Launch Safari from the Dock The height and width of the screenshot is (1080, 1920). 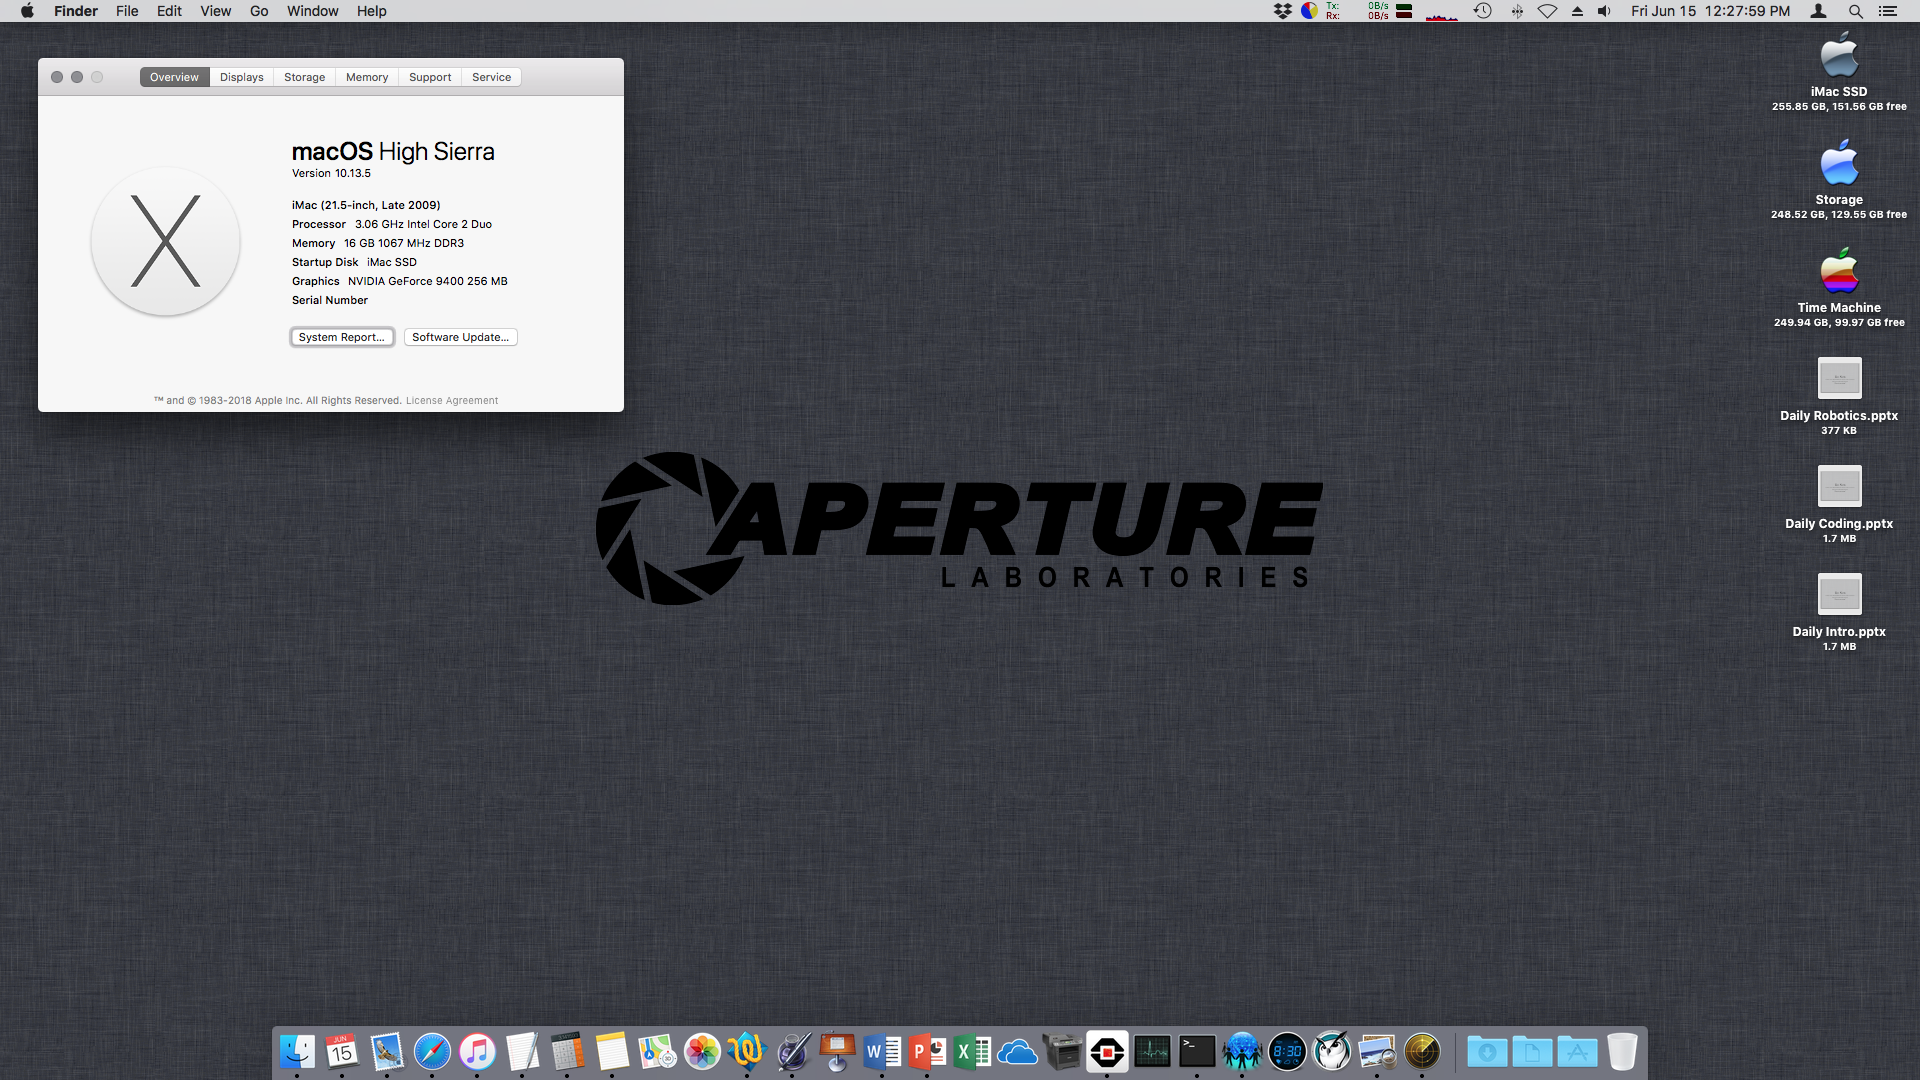432,1052
